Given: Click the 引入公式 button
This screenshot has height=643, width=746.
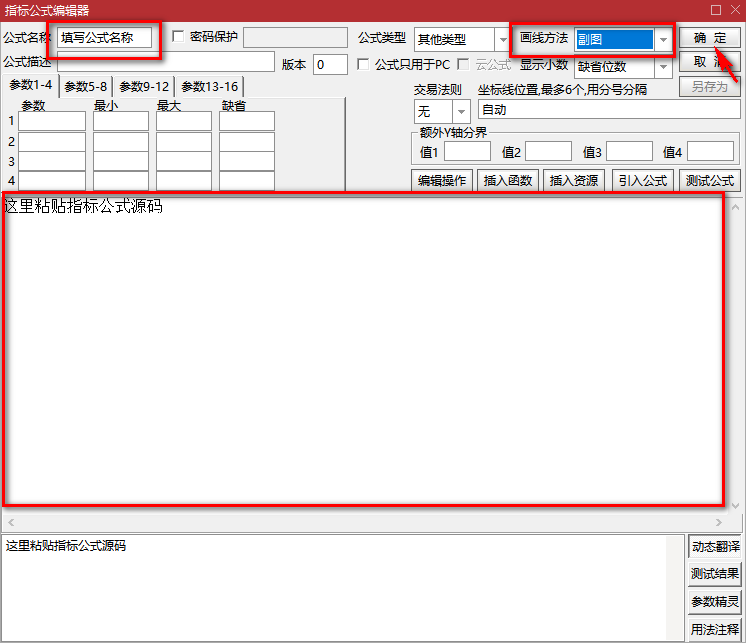Looking at the screenshot, I should pos(643,180).
